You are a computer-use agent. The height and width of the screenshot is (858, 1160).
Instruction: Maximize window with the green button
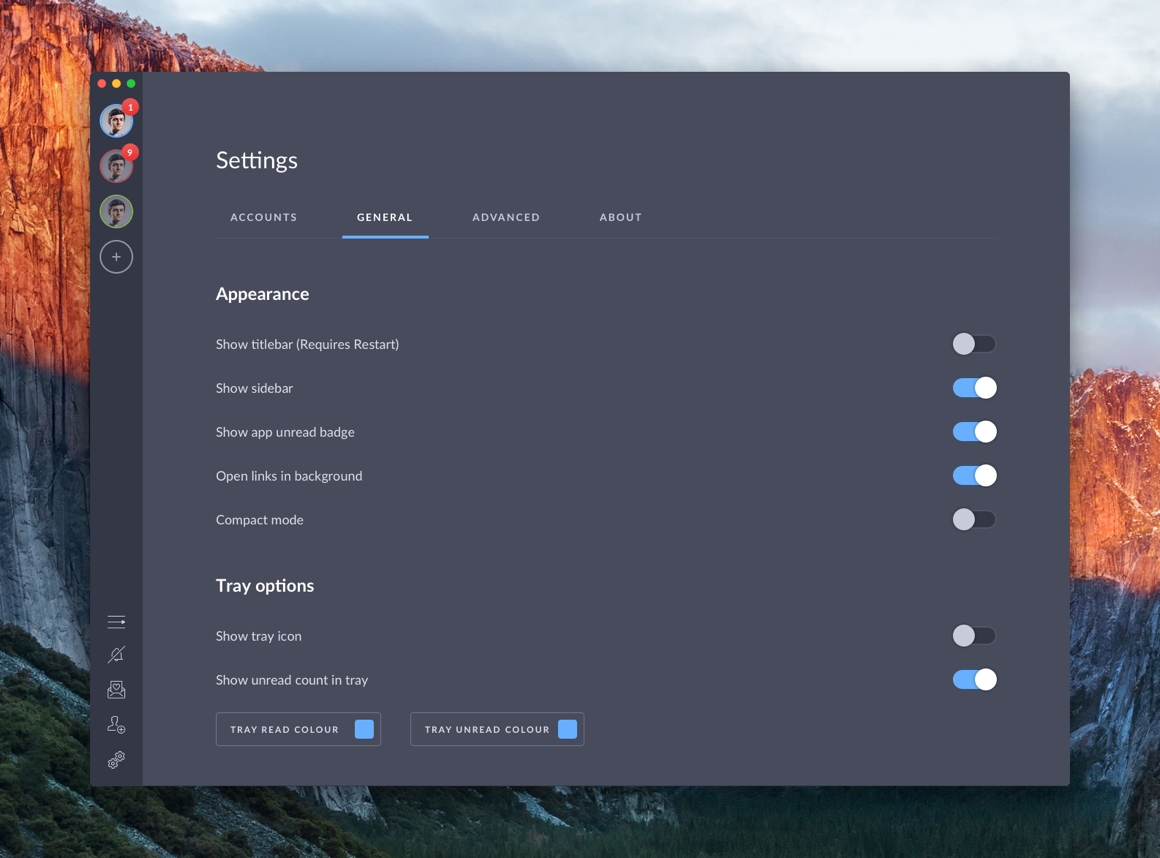(x=131, y=84)
